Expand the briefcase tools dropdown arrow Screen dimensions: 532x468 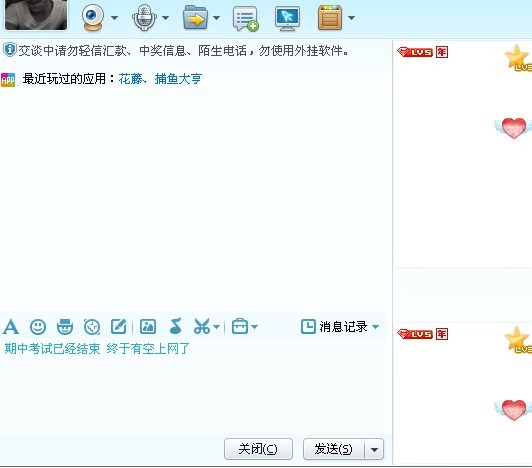pyautogui.click(x=254, y=327)
